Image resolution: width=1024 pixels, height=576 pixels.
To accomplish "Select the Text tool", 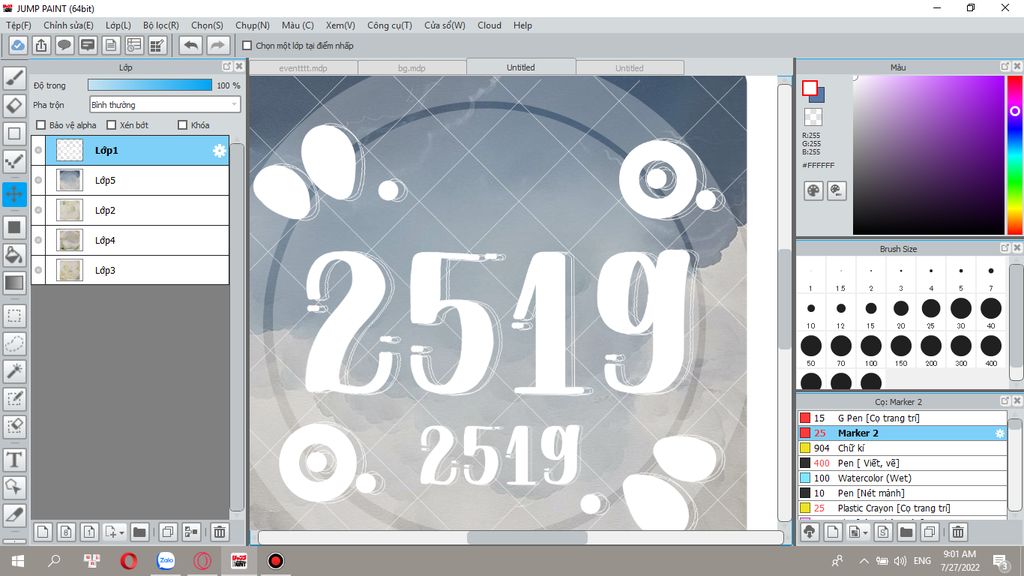I will (x=14, y=460).
